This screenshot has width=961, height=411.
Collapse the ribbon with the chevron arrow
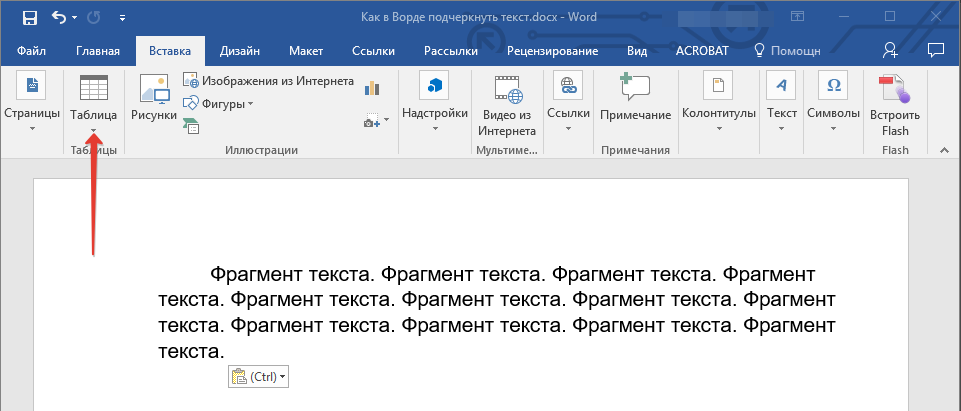(x=941, y=150)
